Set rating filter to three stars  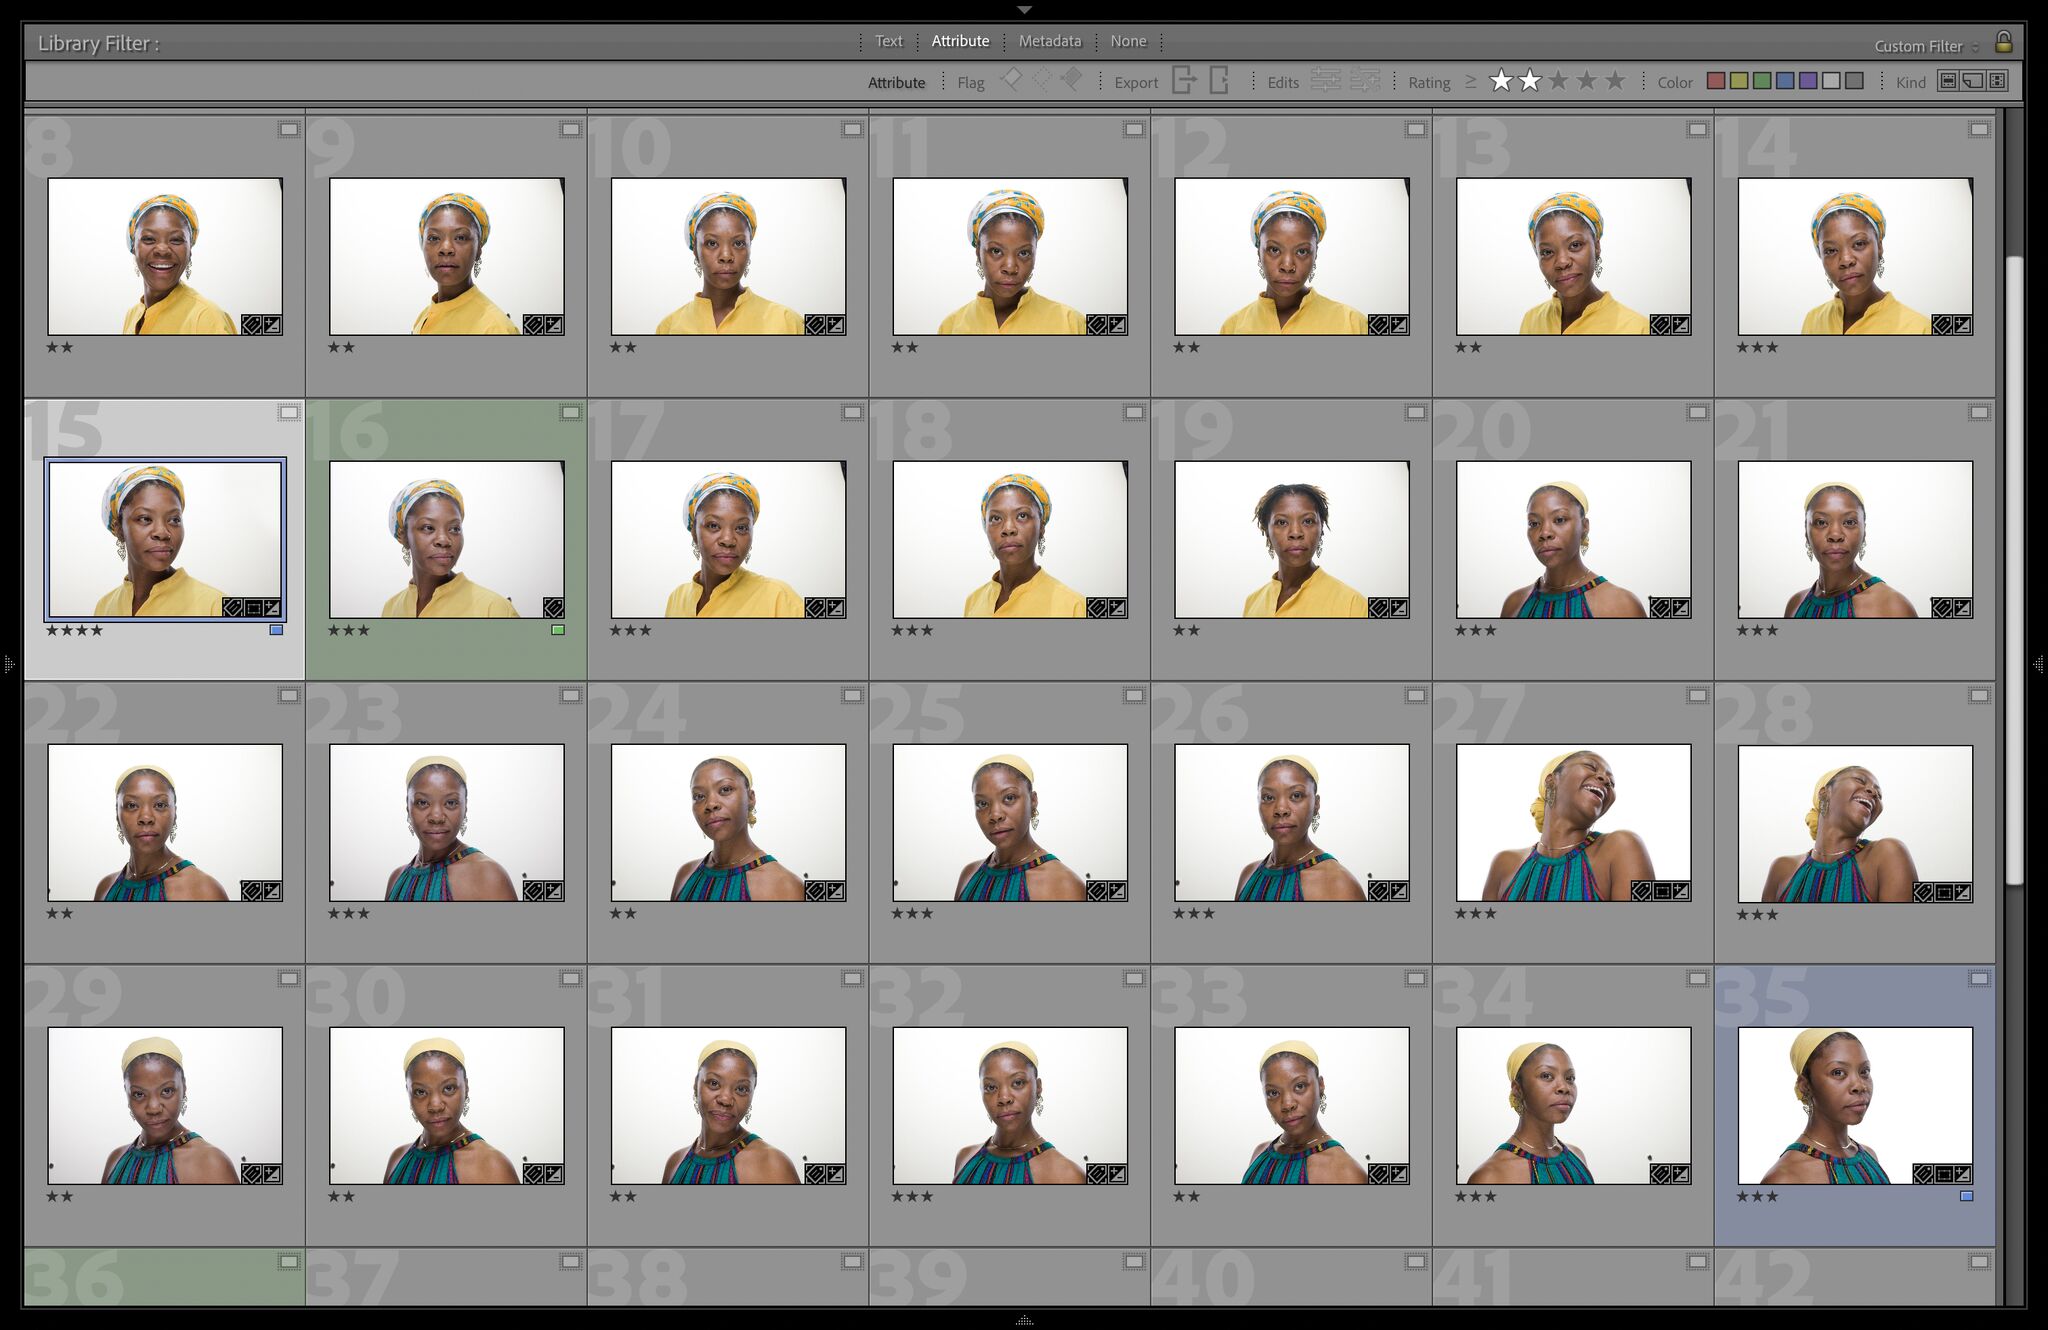(x=1558, y=81)
